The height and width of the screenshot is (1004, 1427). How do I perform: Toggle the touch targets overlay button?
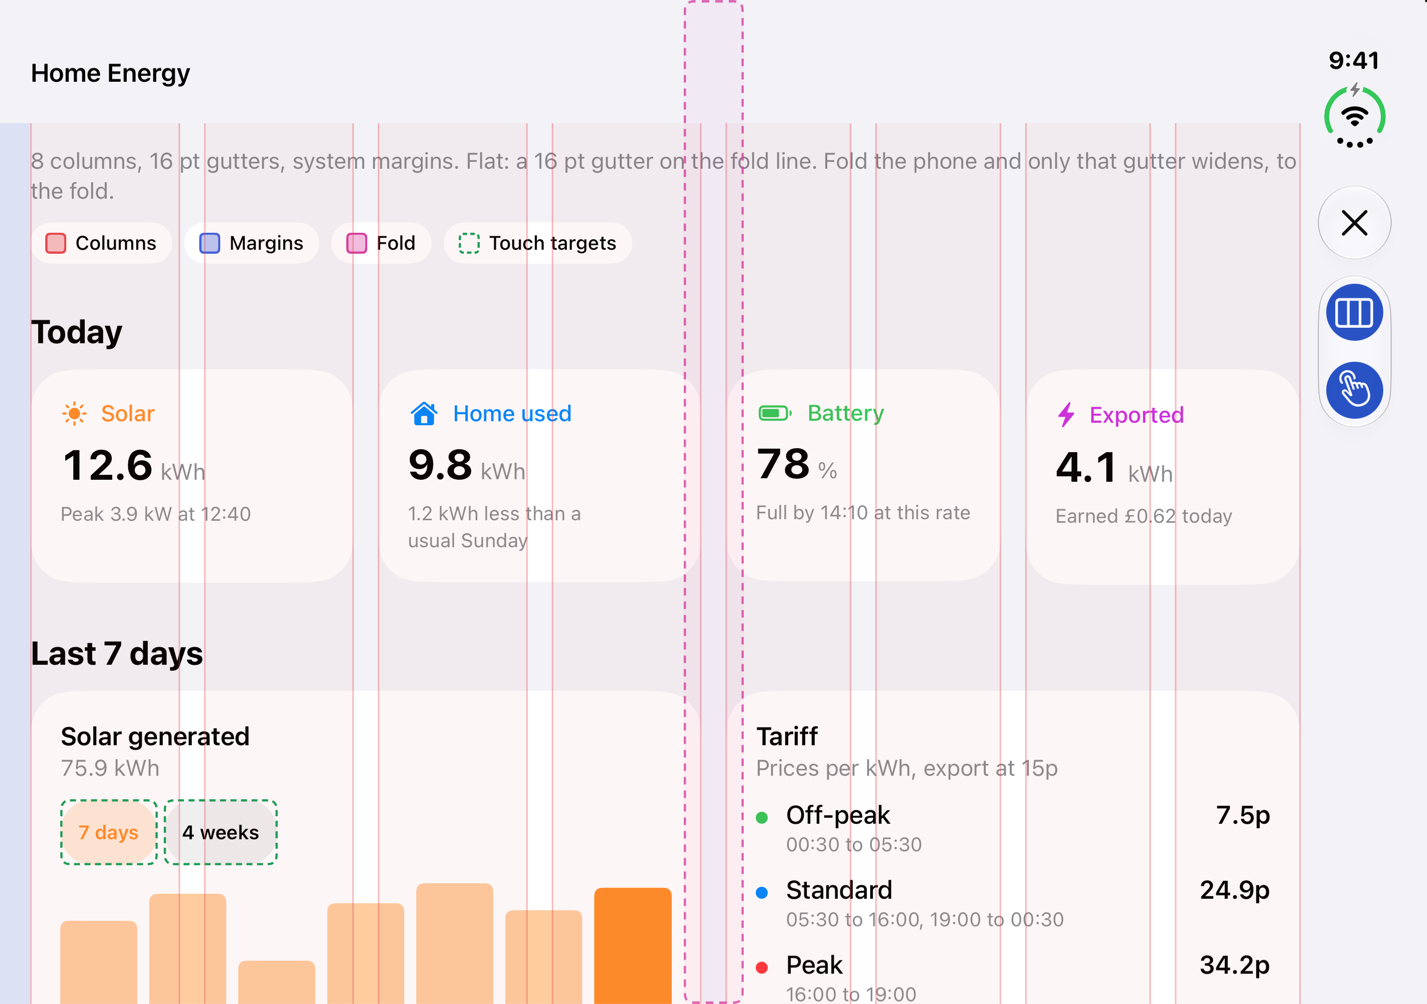tap(1354, 389)
